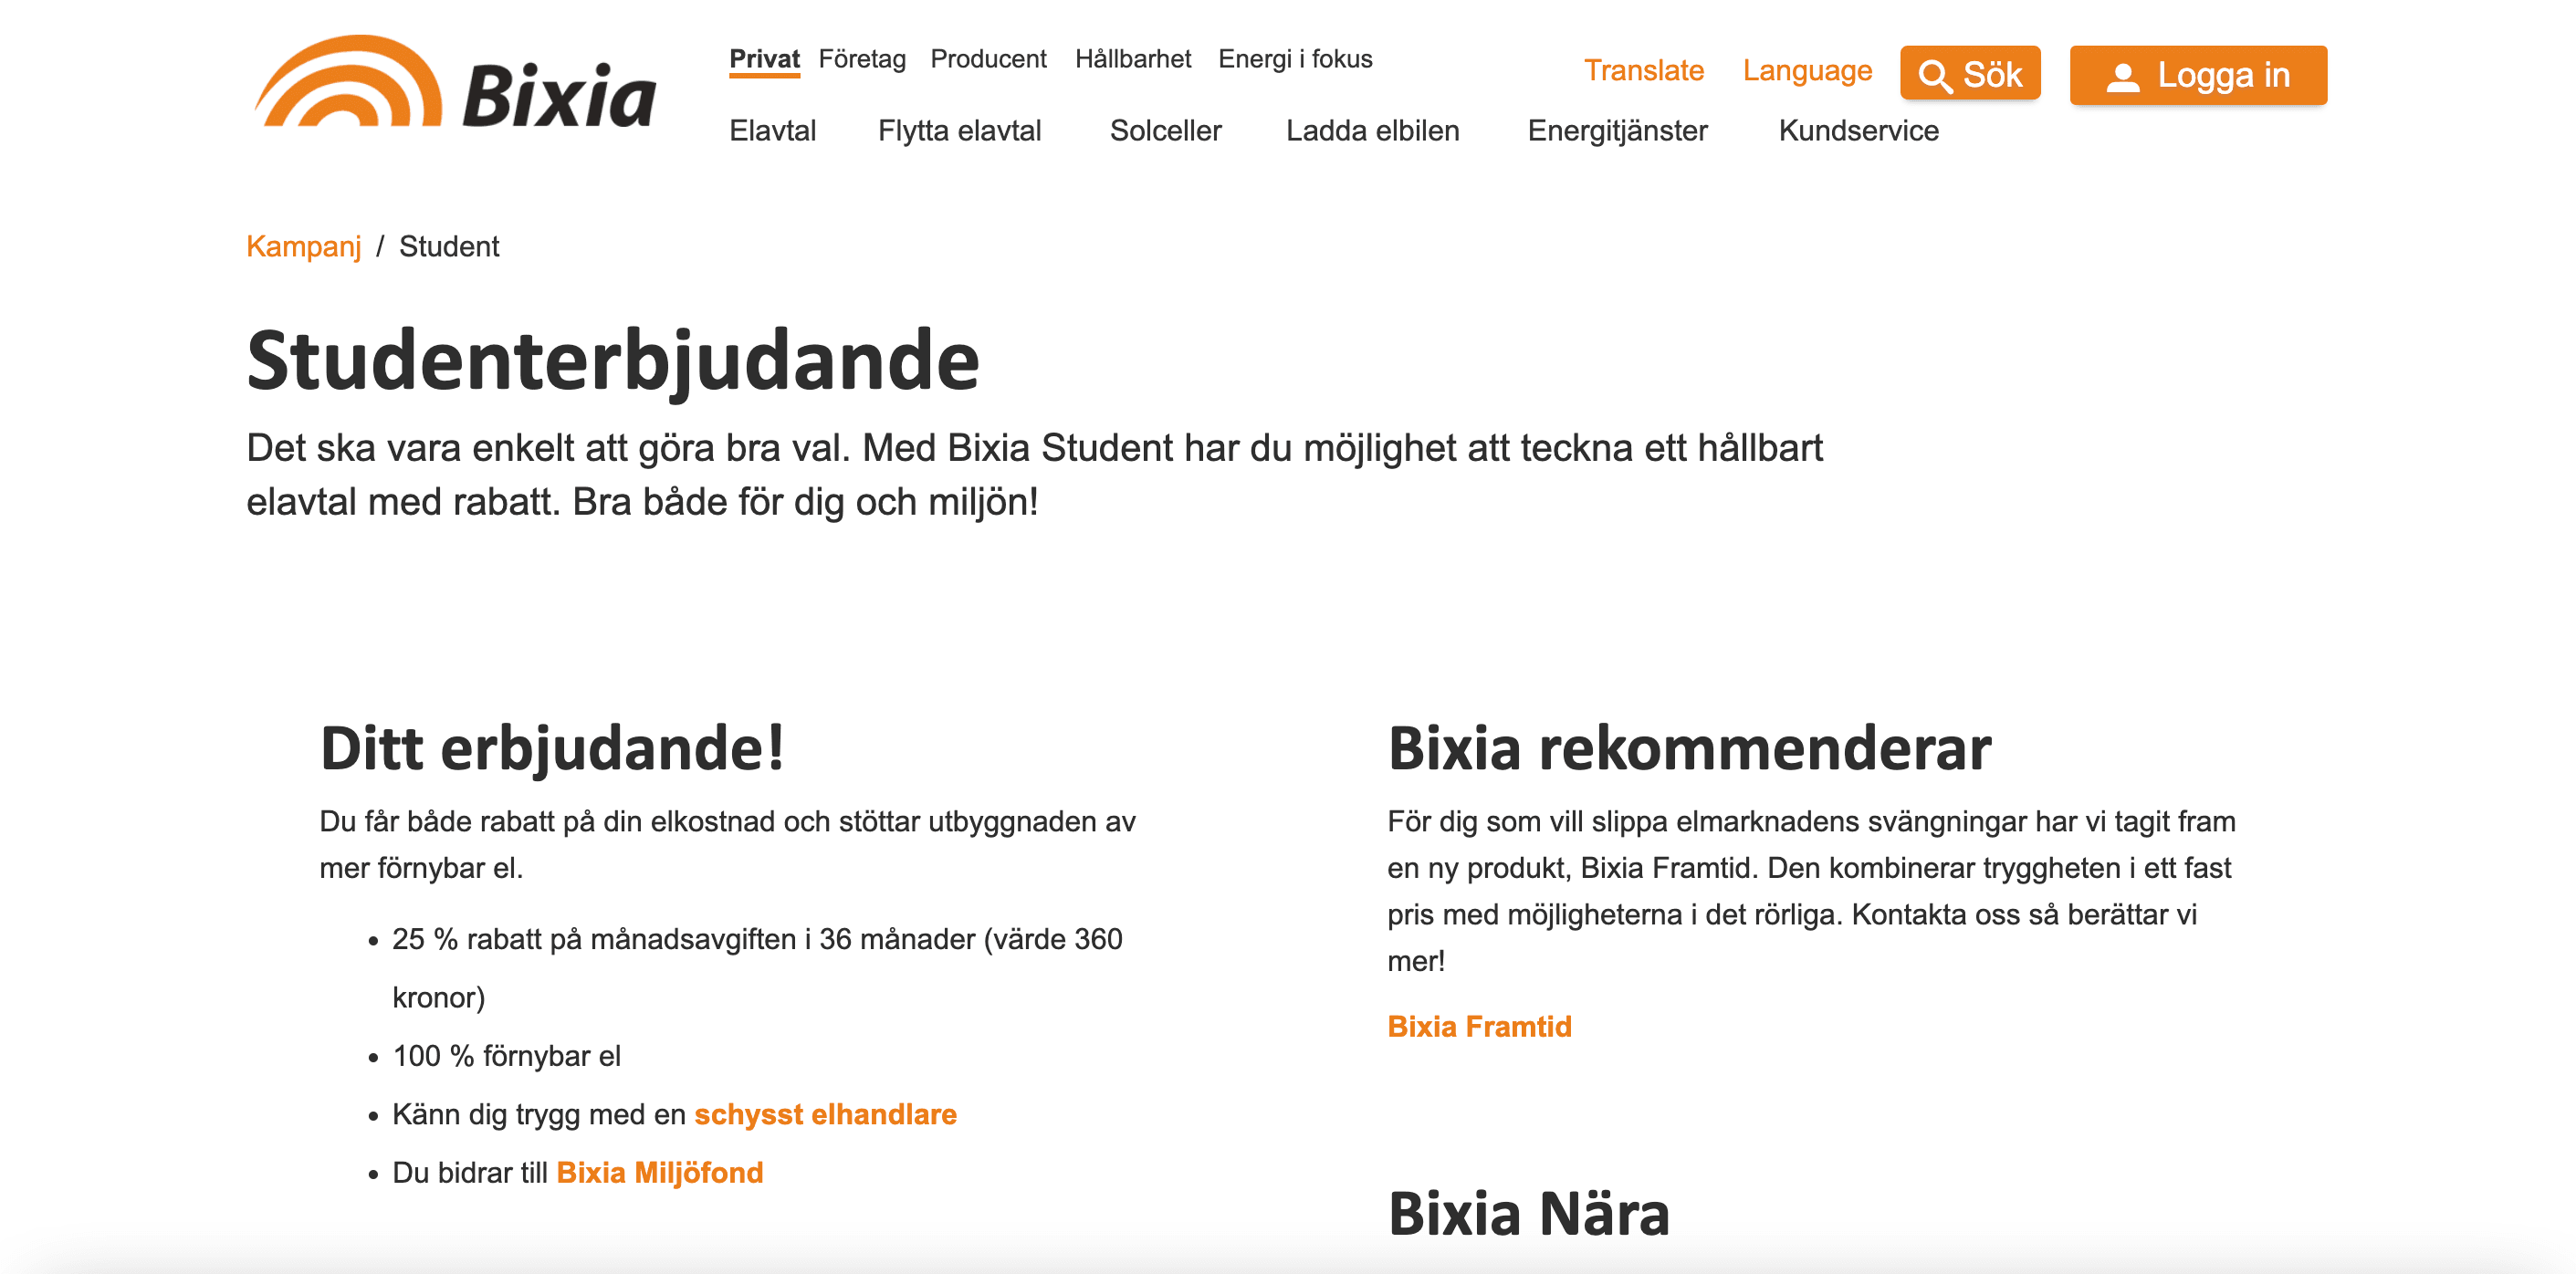Open Energi i fokus

[x=1295, y=59]
